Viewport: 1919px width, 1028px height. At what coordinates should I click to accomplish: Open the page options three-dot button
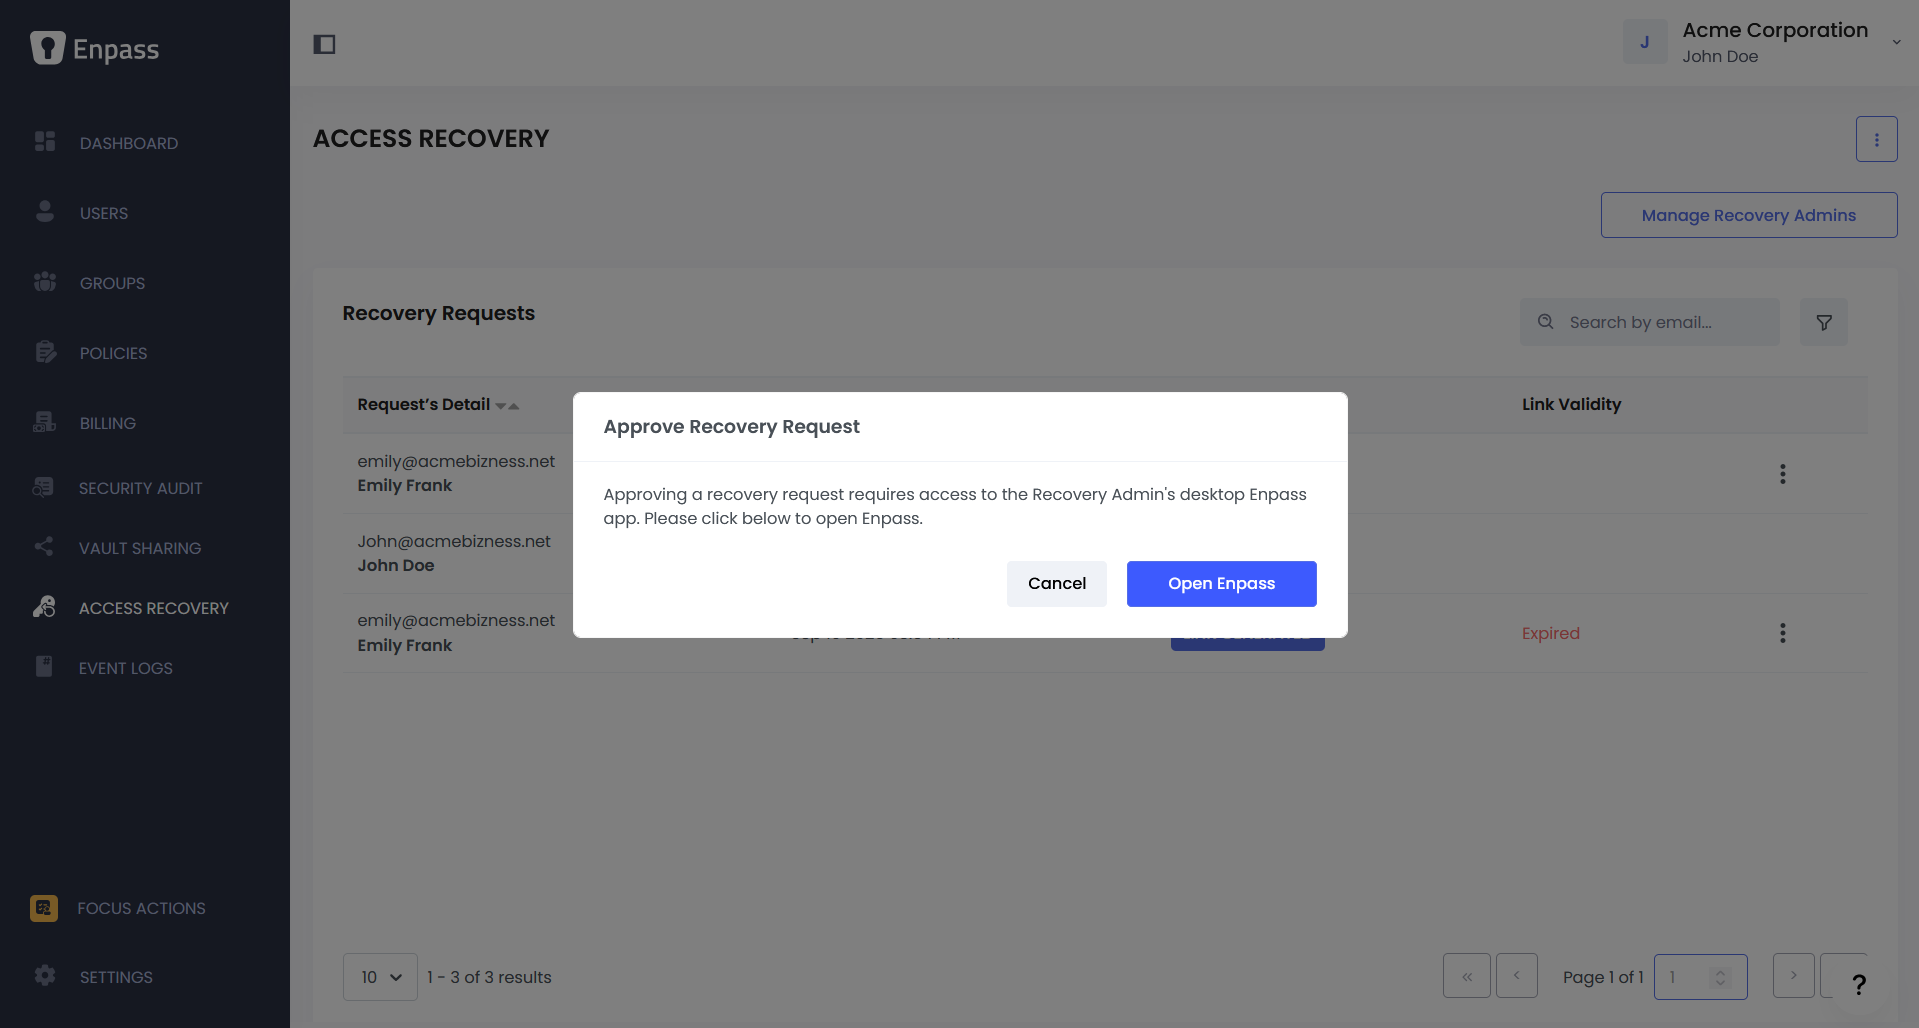(1876, 139)
